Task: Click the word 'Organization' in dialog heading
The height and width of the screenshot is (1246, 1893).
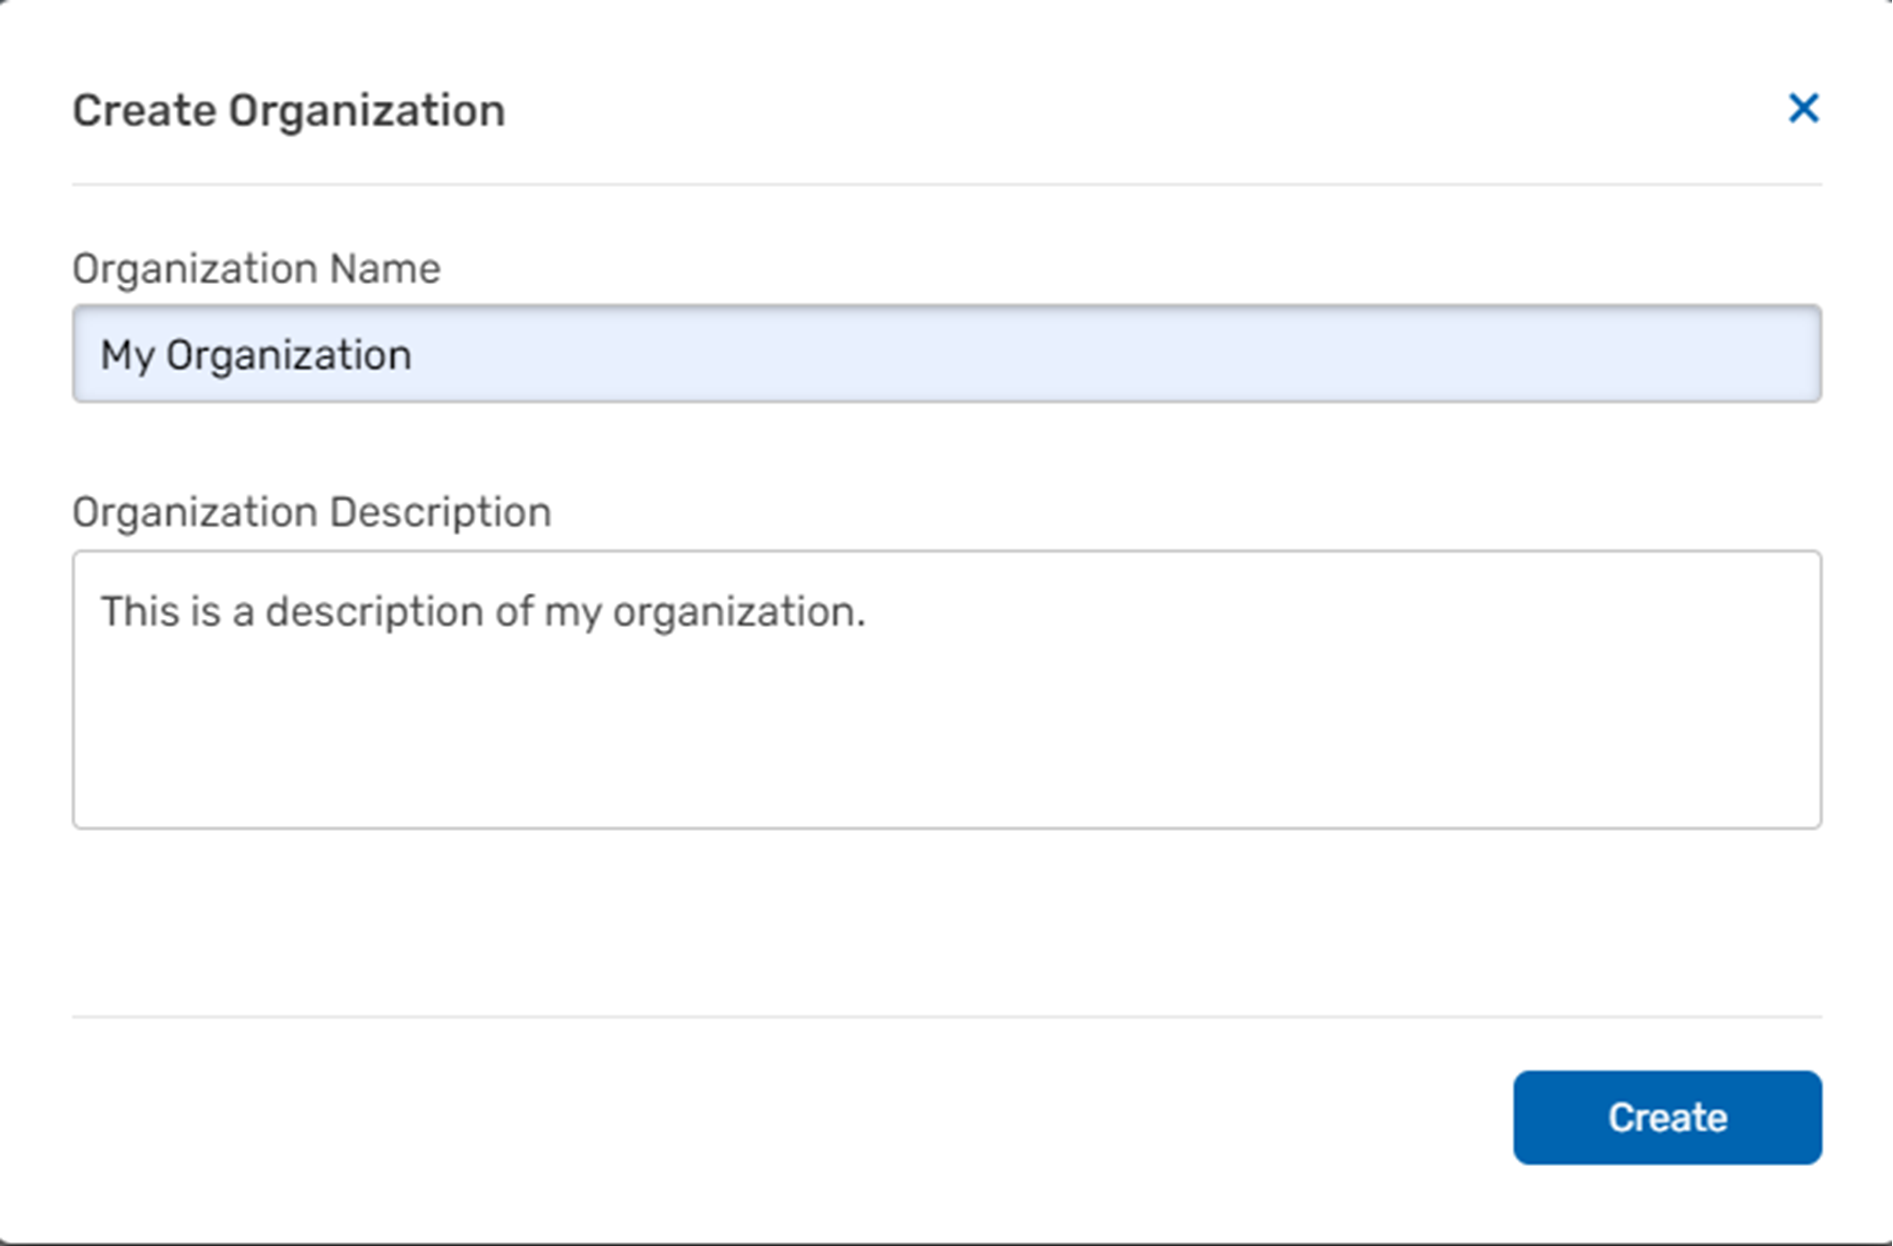Action: (366, 110)
